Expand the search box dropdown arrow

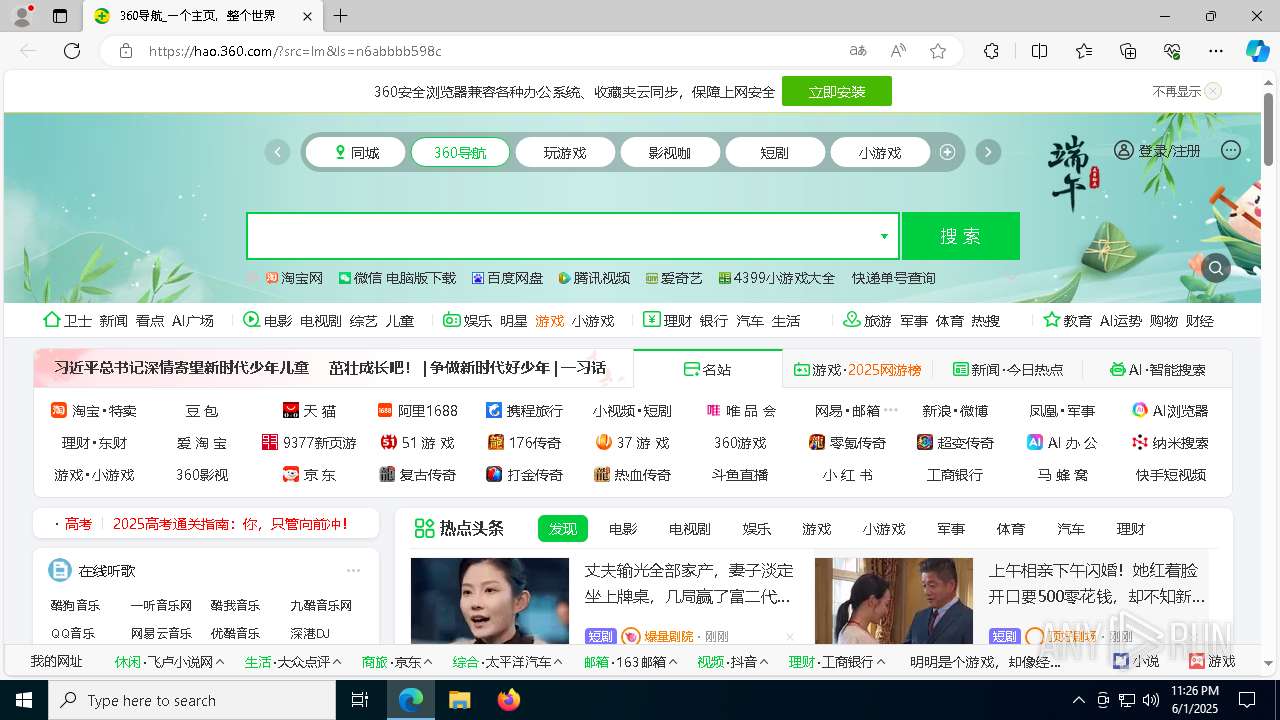pyautogui.click(x=884, y=236)
